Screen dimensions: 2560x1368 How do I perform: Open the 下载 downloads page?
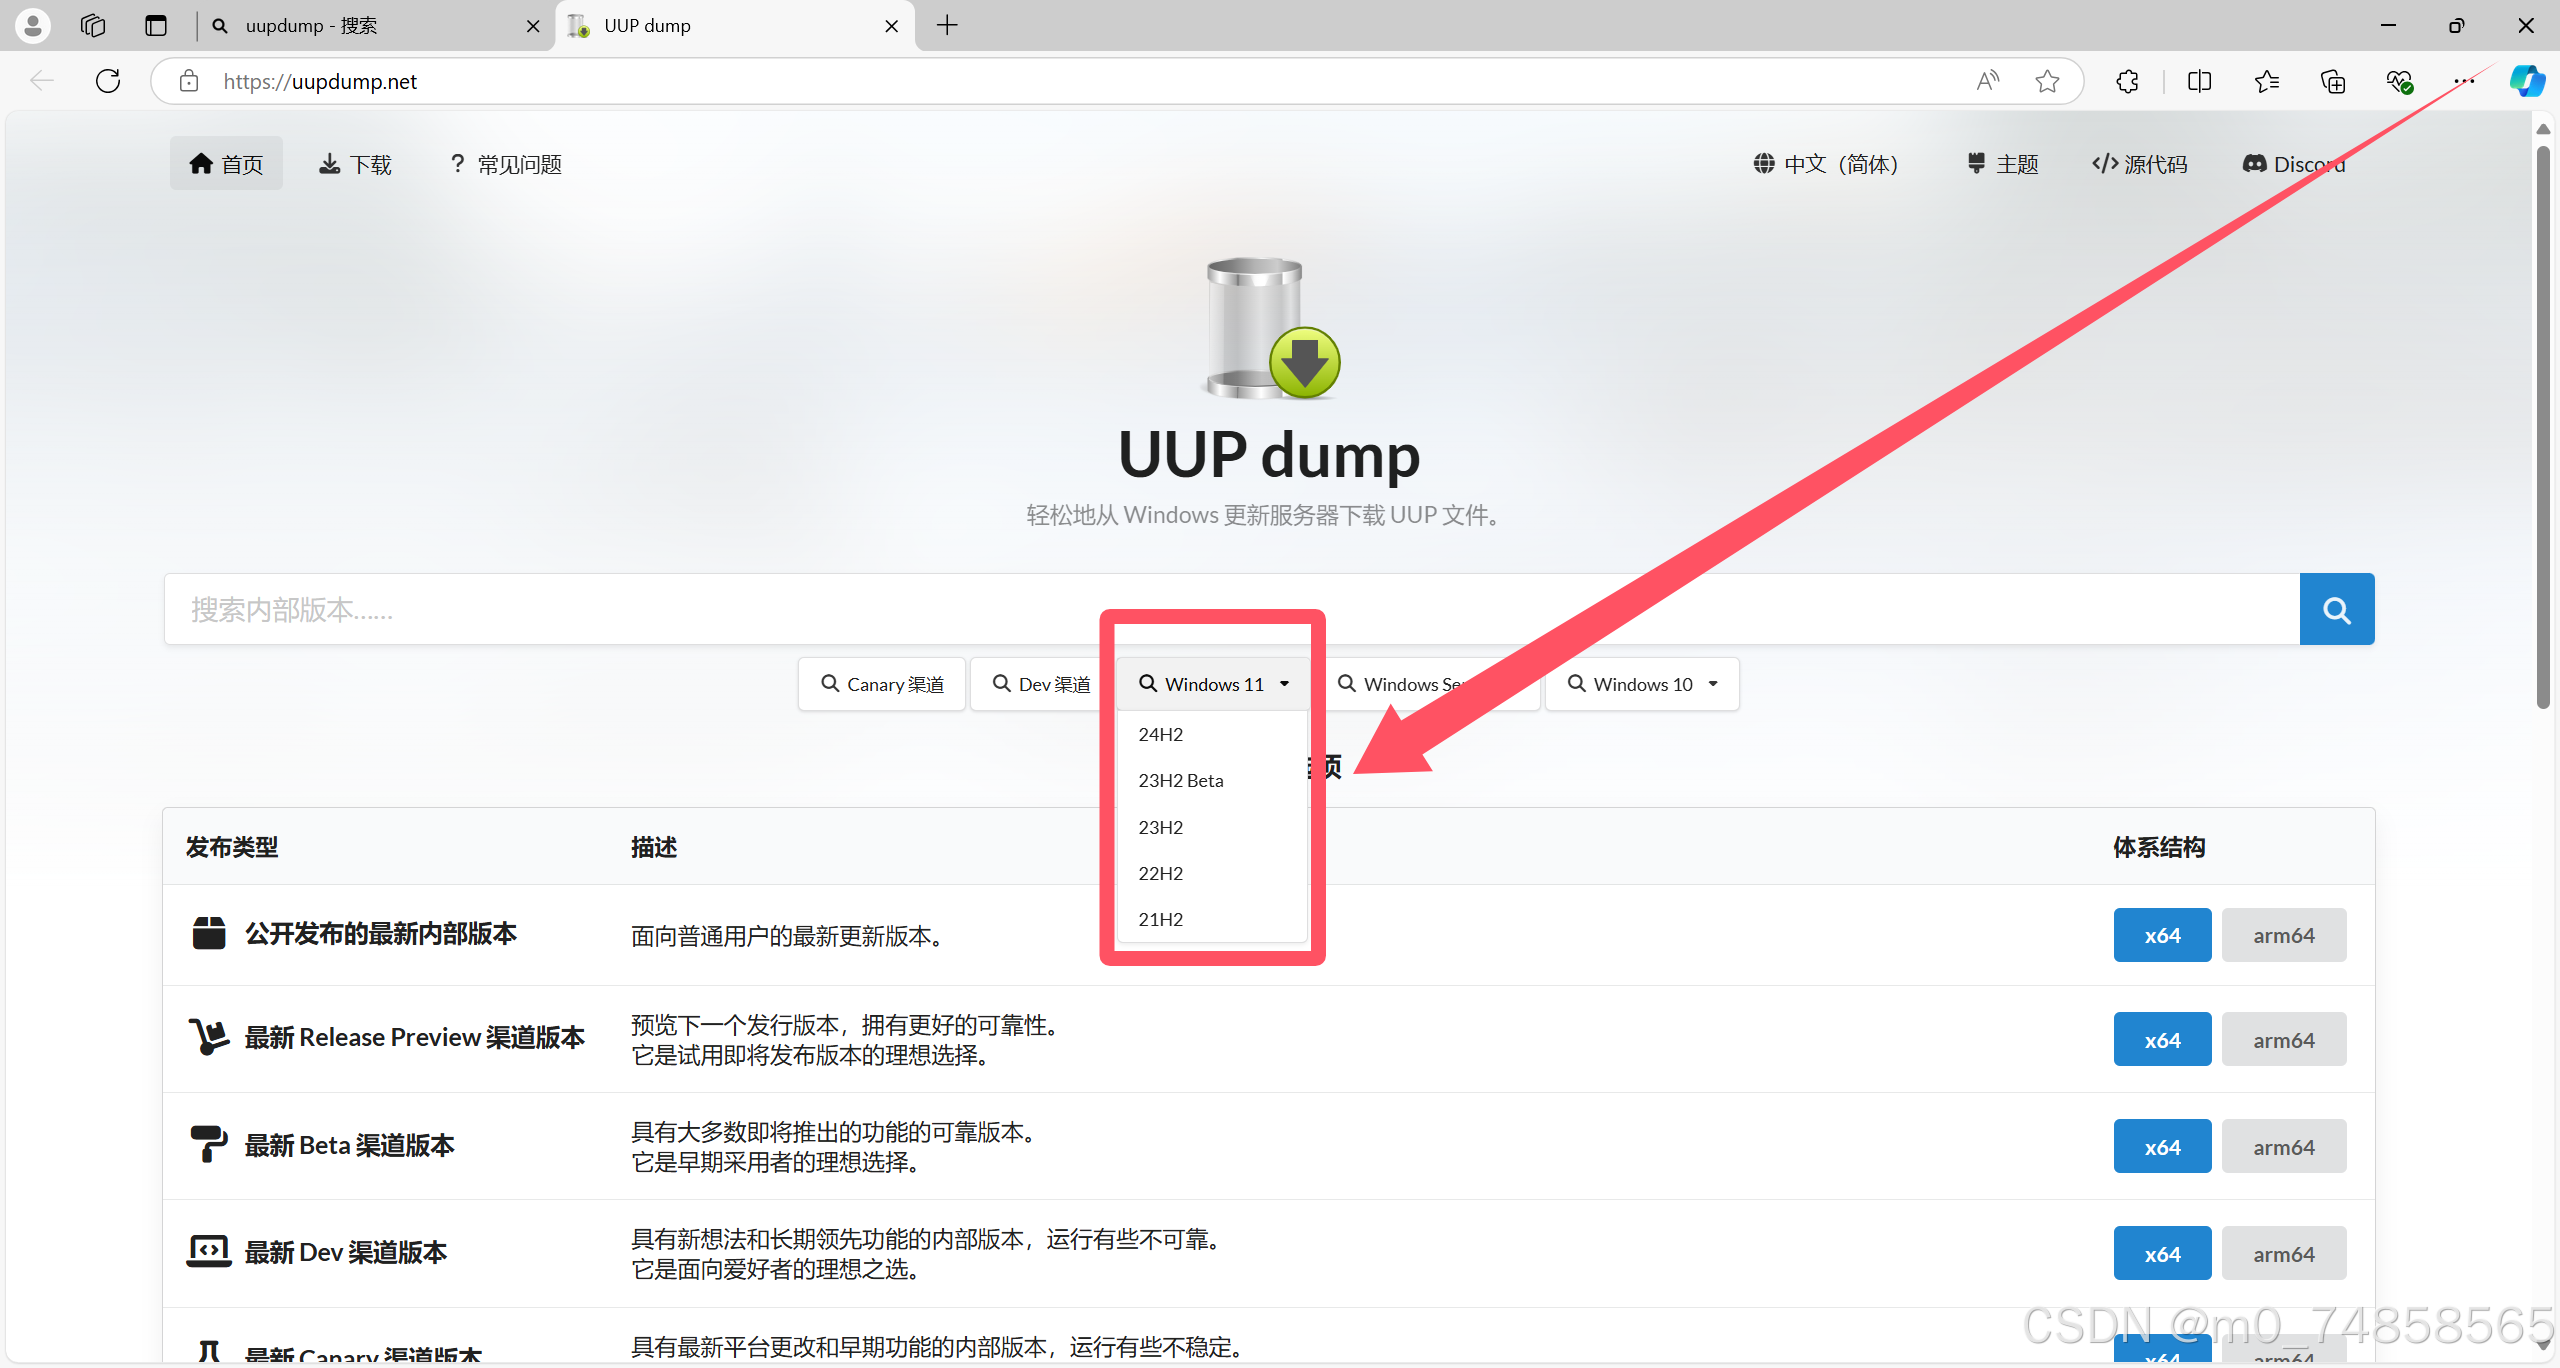point(355,164)
